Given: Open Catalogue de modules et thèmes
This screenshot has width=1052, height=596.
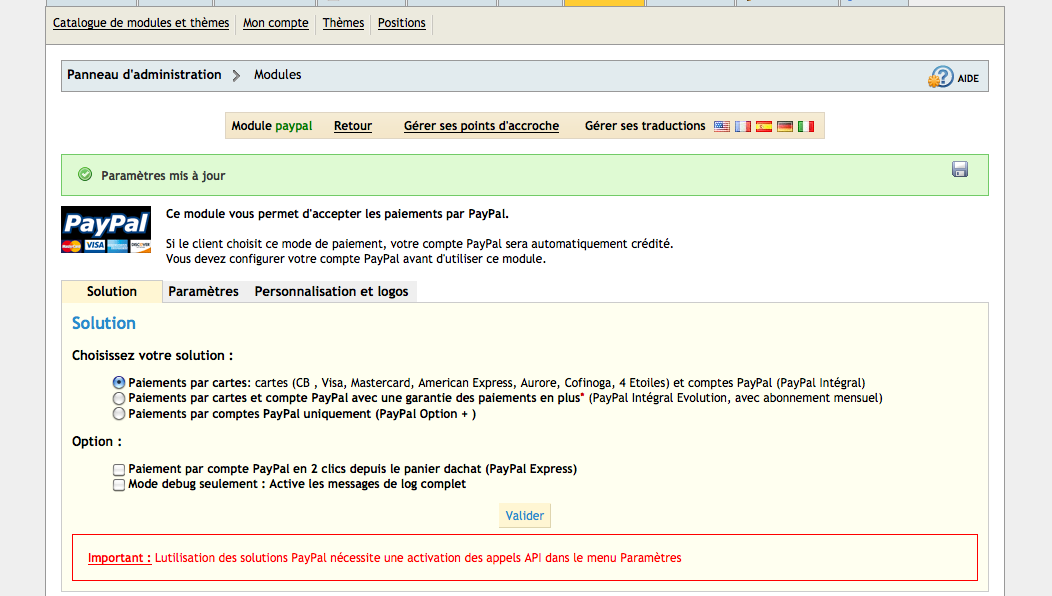Looking at the screenshot, I should (x=141, y=23).
